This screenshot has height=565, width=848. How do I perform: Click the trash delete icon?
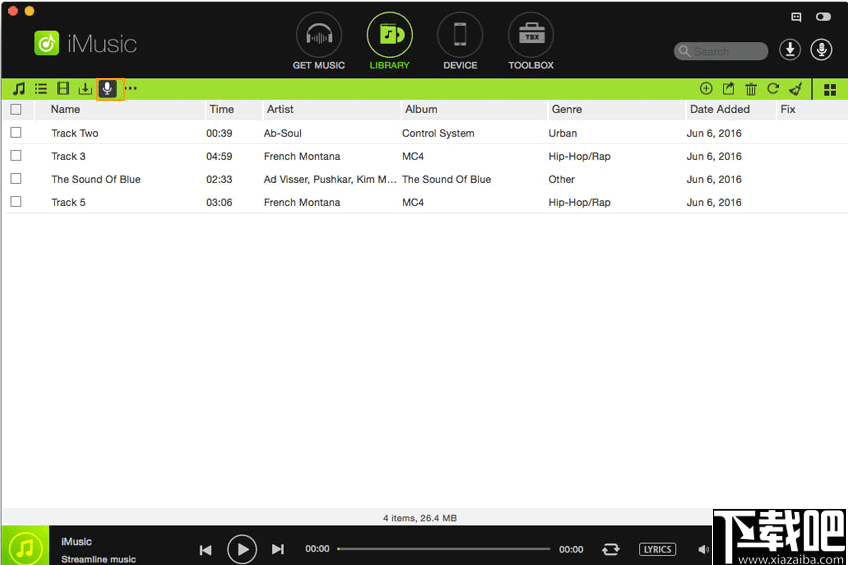[x=751, y=89]
